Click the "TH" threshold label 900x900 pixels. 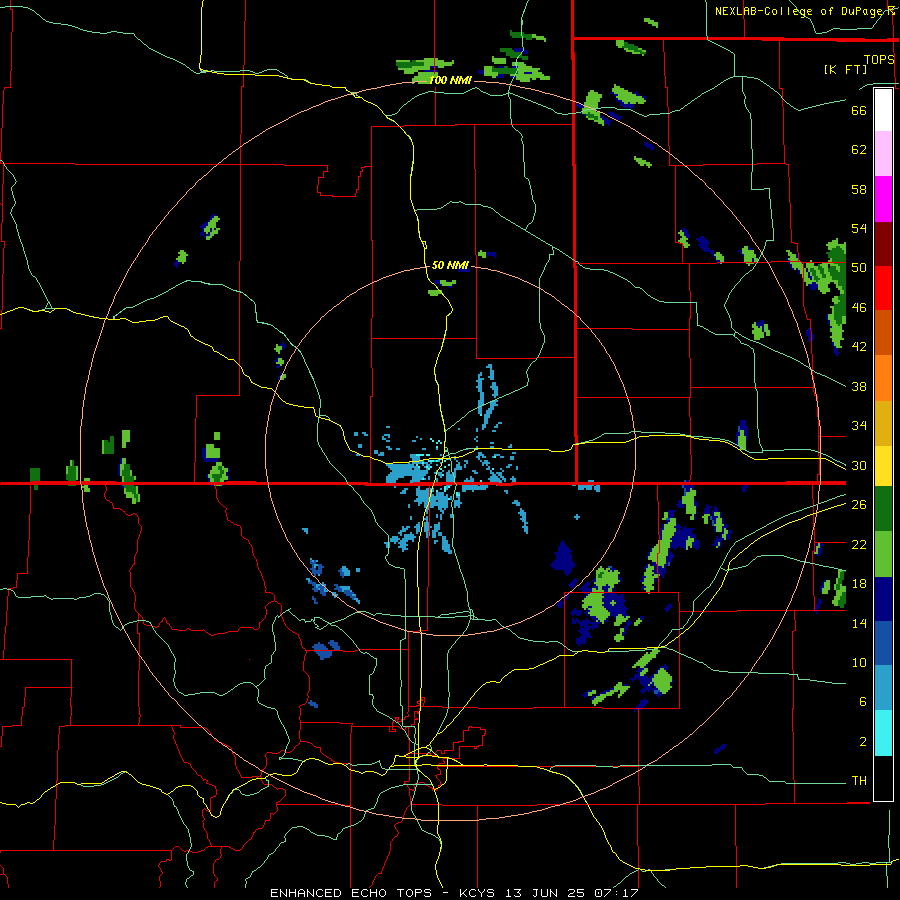859,781
